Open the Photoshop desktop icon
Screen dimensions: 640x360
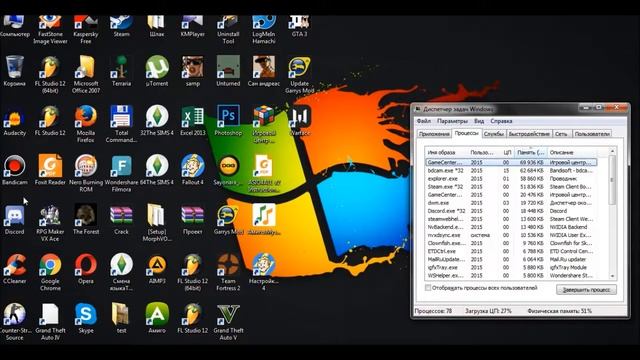(x=228, y=120)
